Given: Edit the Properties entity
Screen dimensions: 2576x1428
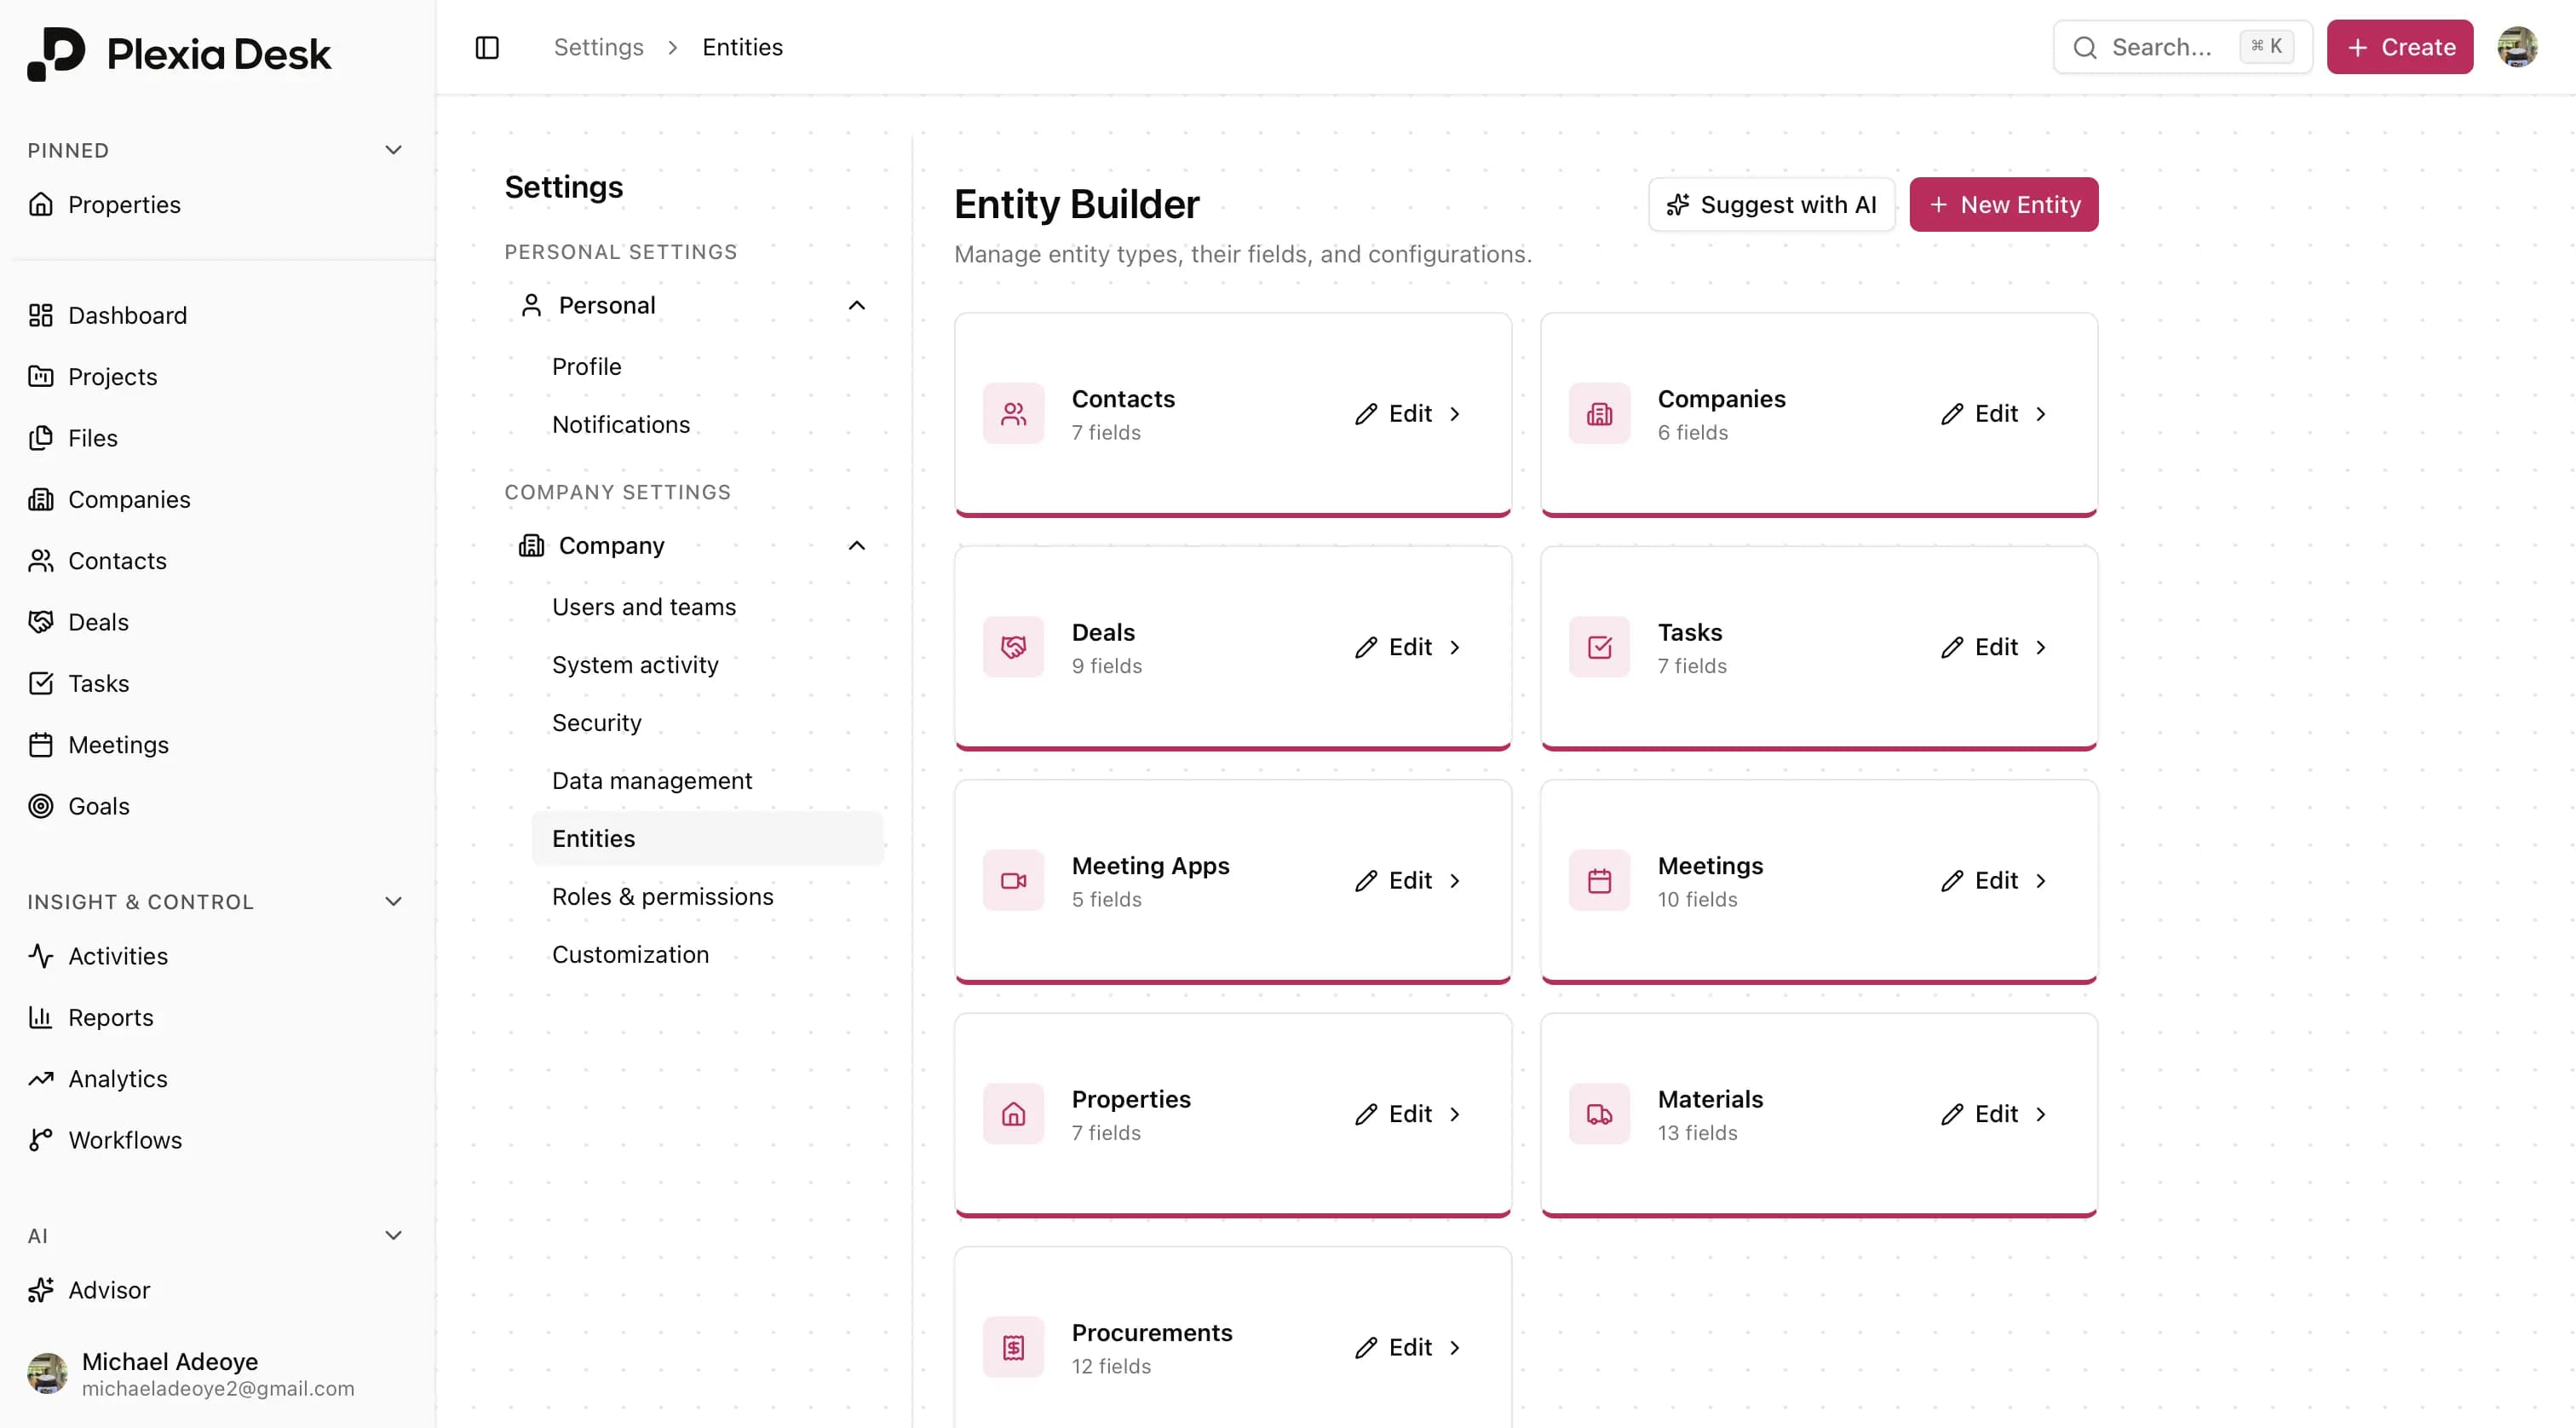Looking at the screenshot, I should pos(1408,1114).
